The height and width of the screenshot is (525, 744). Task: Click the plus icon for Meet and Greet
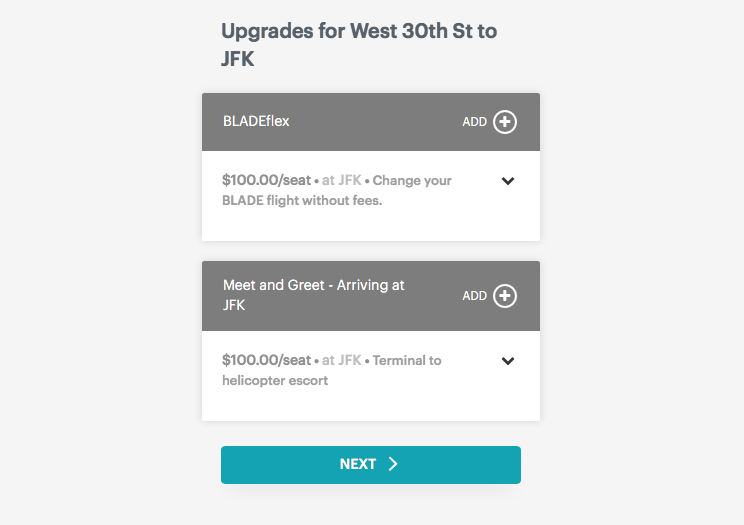tap(505, 296)
